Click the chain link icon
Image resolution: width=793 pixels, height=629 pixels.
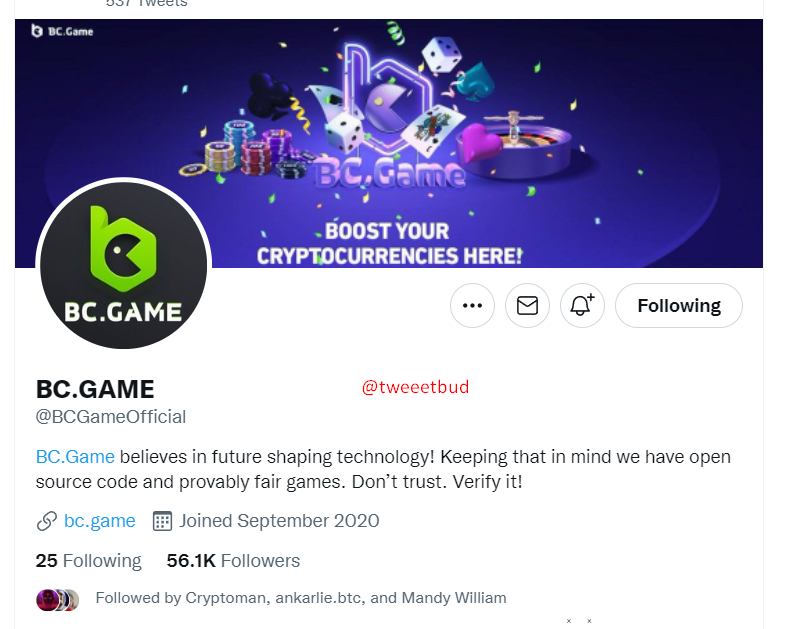tap(46, 521)
